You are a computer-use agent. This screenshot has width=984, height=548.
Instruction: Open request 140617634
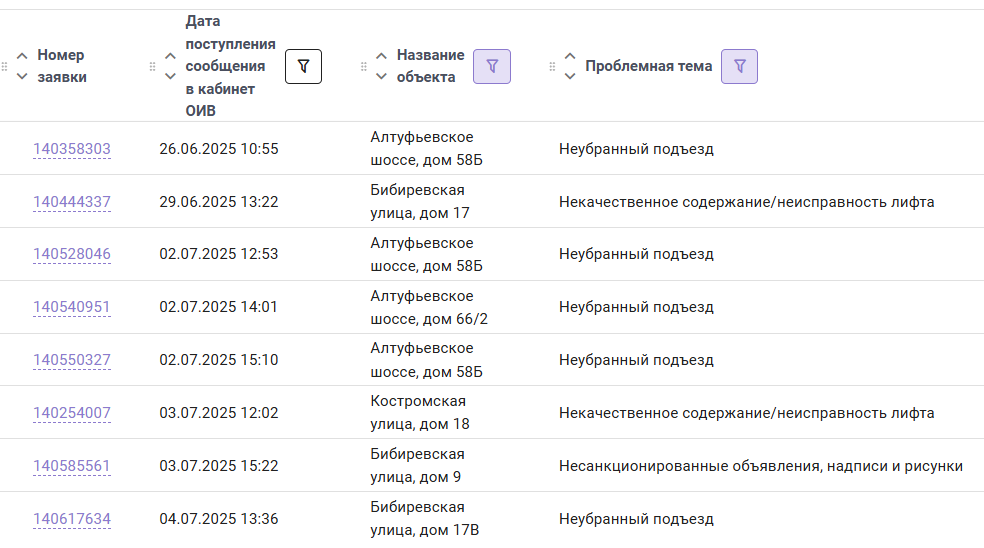coord(72,518)
